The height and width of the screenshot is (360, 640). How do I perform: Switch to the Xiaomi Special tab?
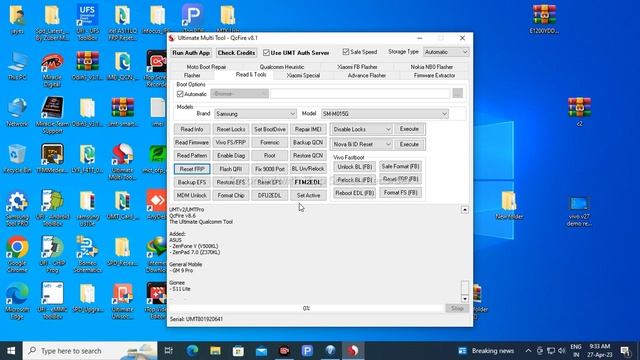coord(303,76)
